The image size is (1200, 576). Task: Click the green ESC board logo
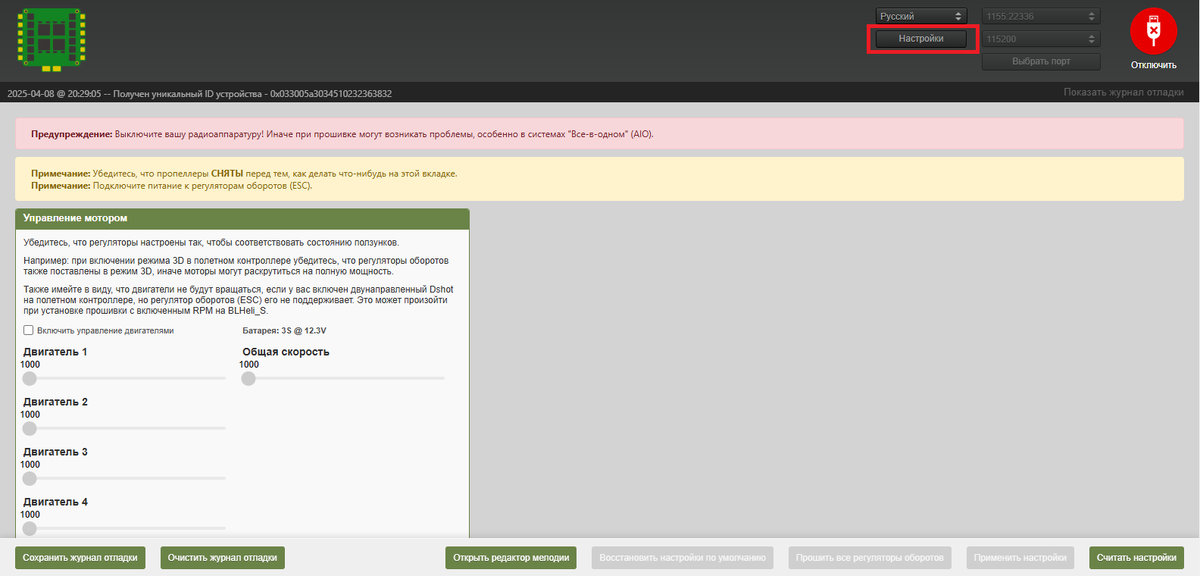click(x=51, y=38)
